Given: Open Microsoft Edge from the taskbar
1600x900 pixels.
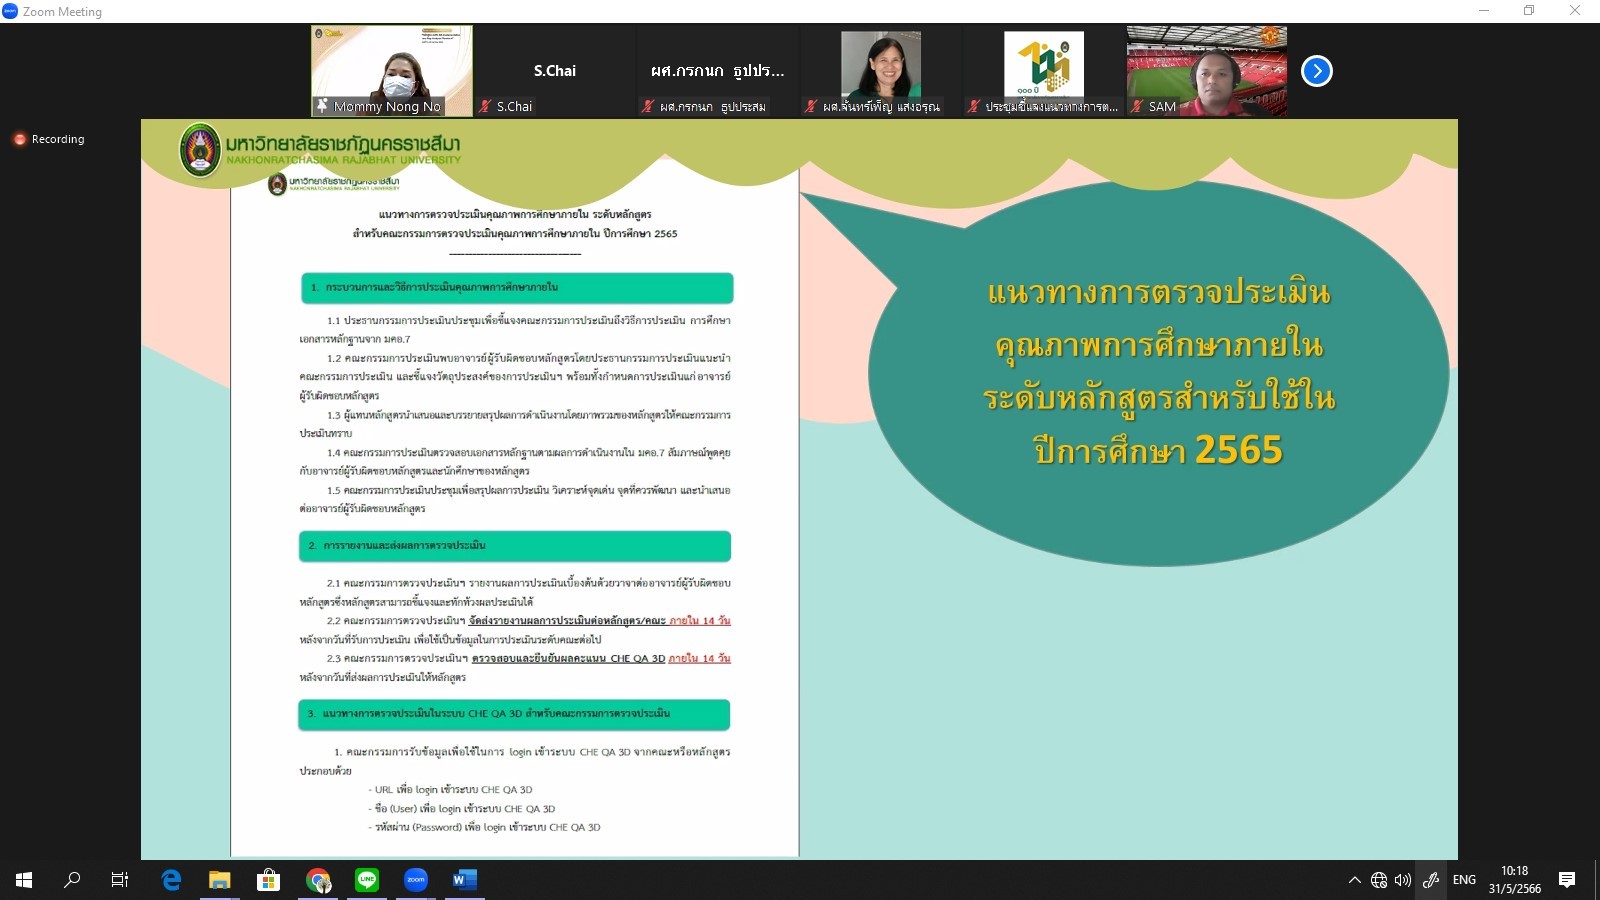Looking at the screenshot, I should (x=172, y=880).
